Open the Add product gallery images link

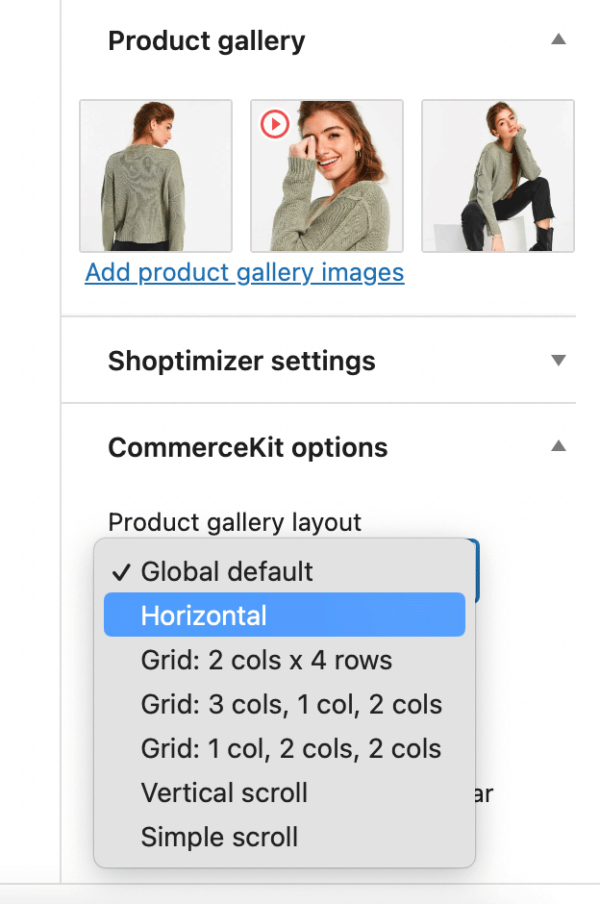[243, 272]
